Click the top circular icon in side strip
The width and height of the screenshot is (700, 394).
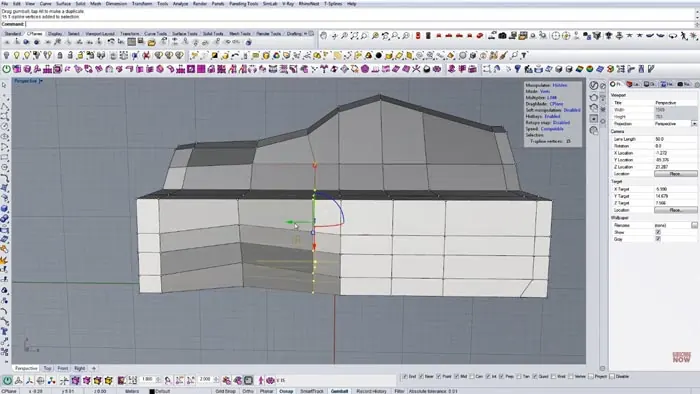point(593,85)
